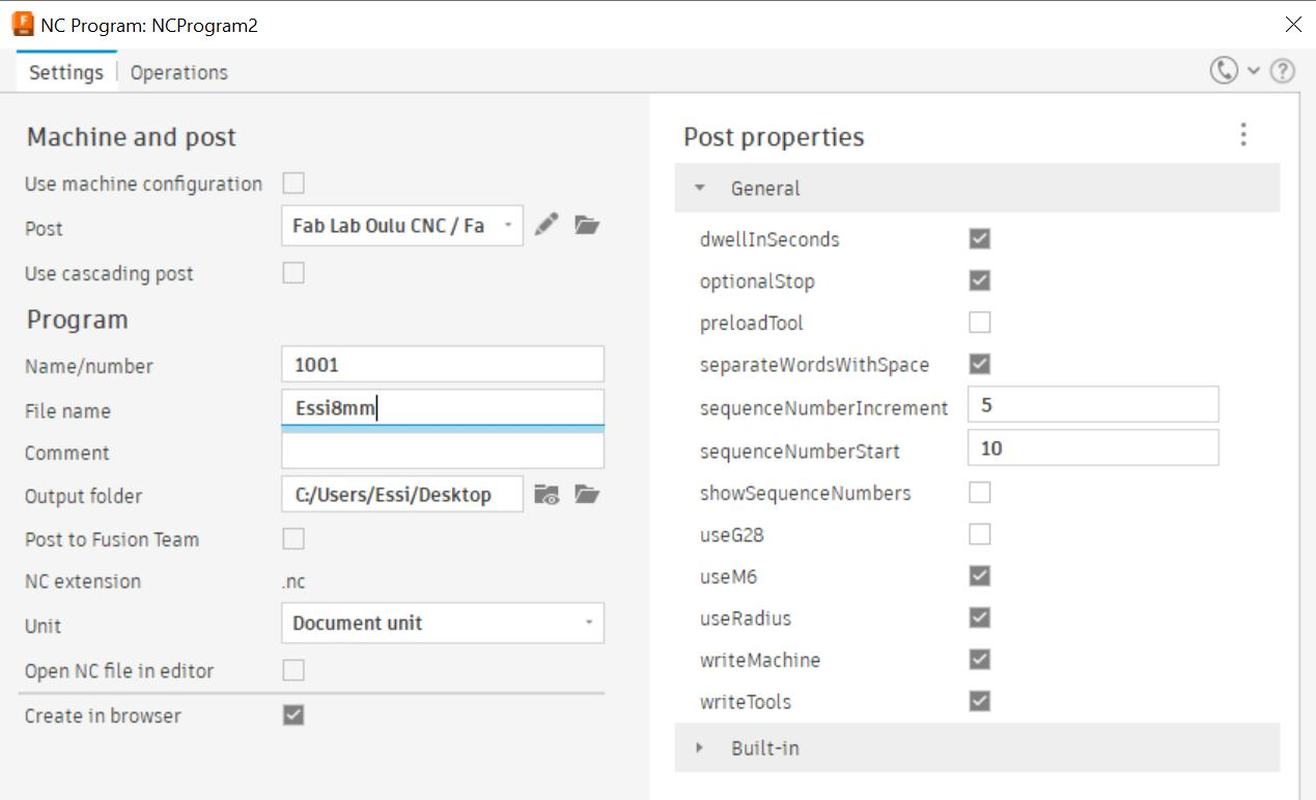Enable showSequenceNumbers checkbox
Image resolution: width=1316 pixels, height=800 pixels.
(980, 492)
